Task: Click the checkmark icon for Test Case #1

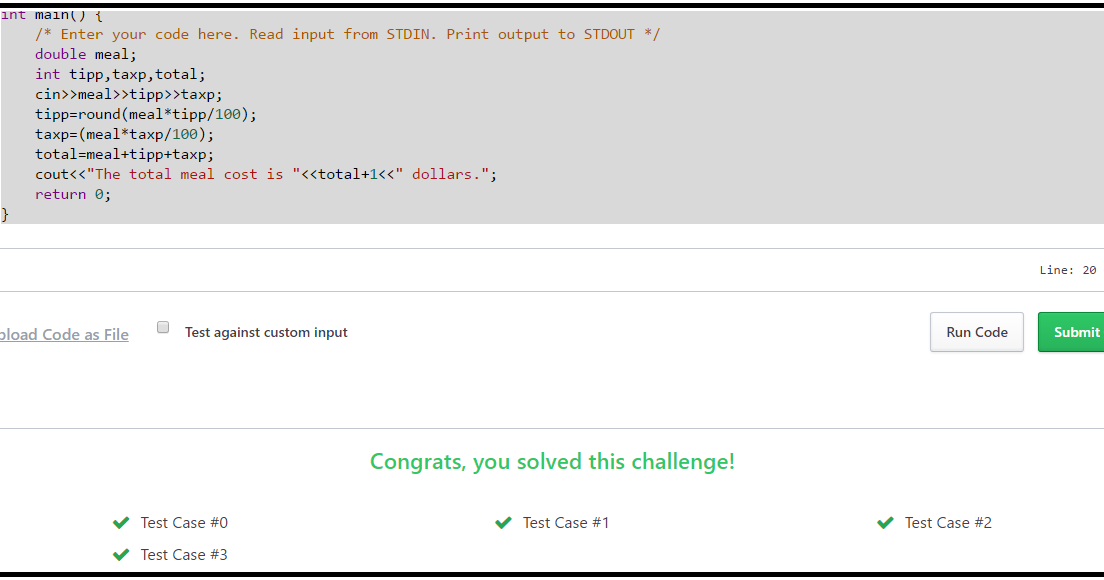Action: [503, 522]
